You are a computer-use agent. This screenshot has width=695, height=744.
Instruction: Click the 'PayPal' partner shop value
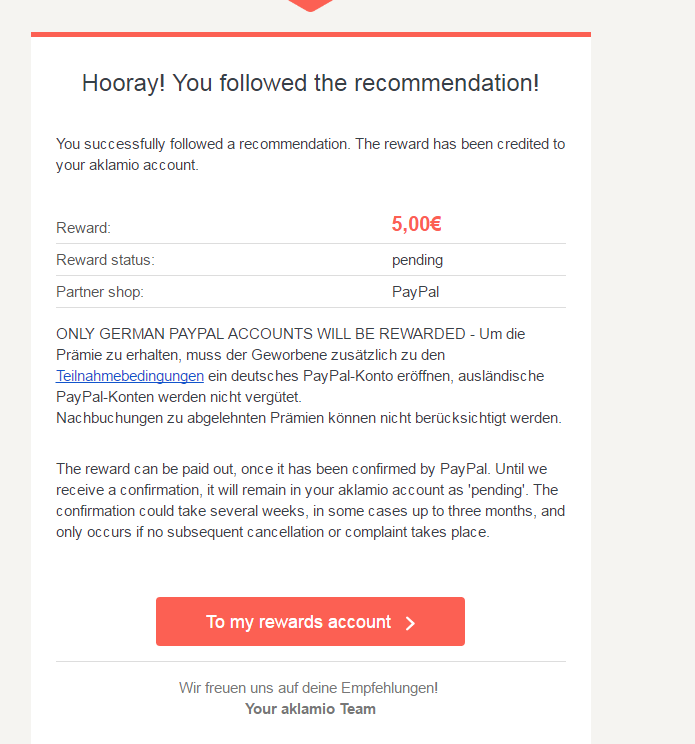(x=415, y=292)
